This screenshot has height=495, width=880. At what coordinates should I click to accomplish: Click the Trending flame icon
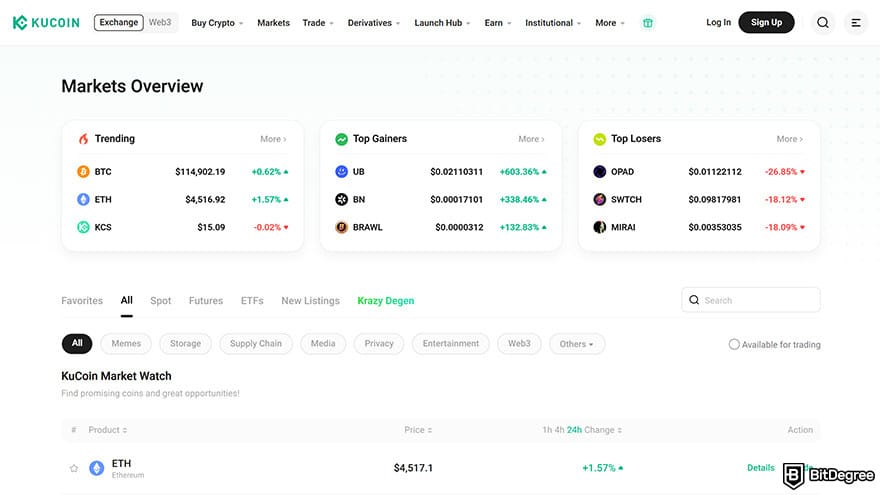click(83, 139)
